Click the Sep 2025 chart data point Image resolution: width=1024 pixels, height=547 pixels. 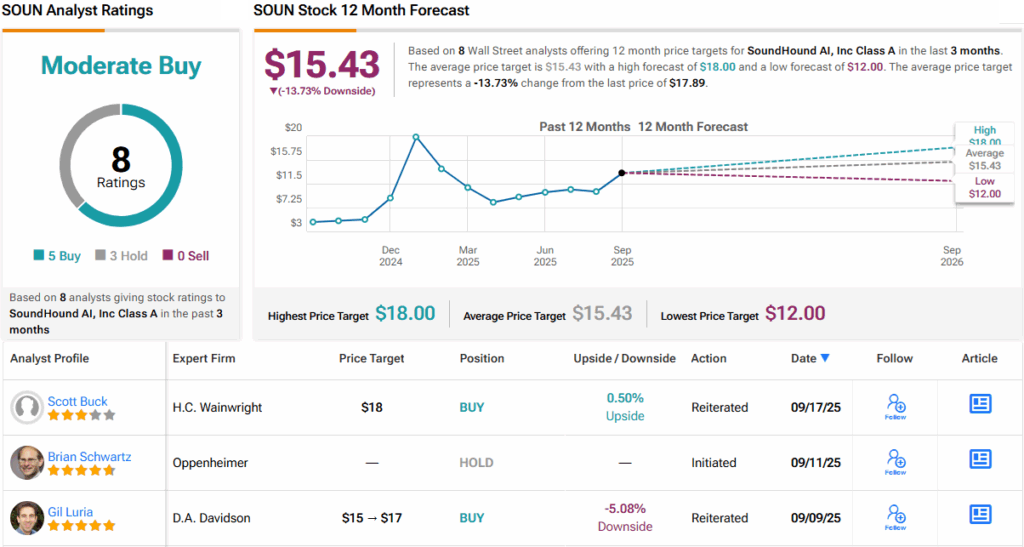622,173
